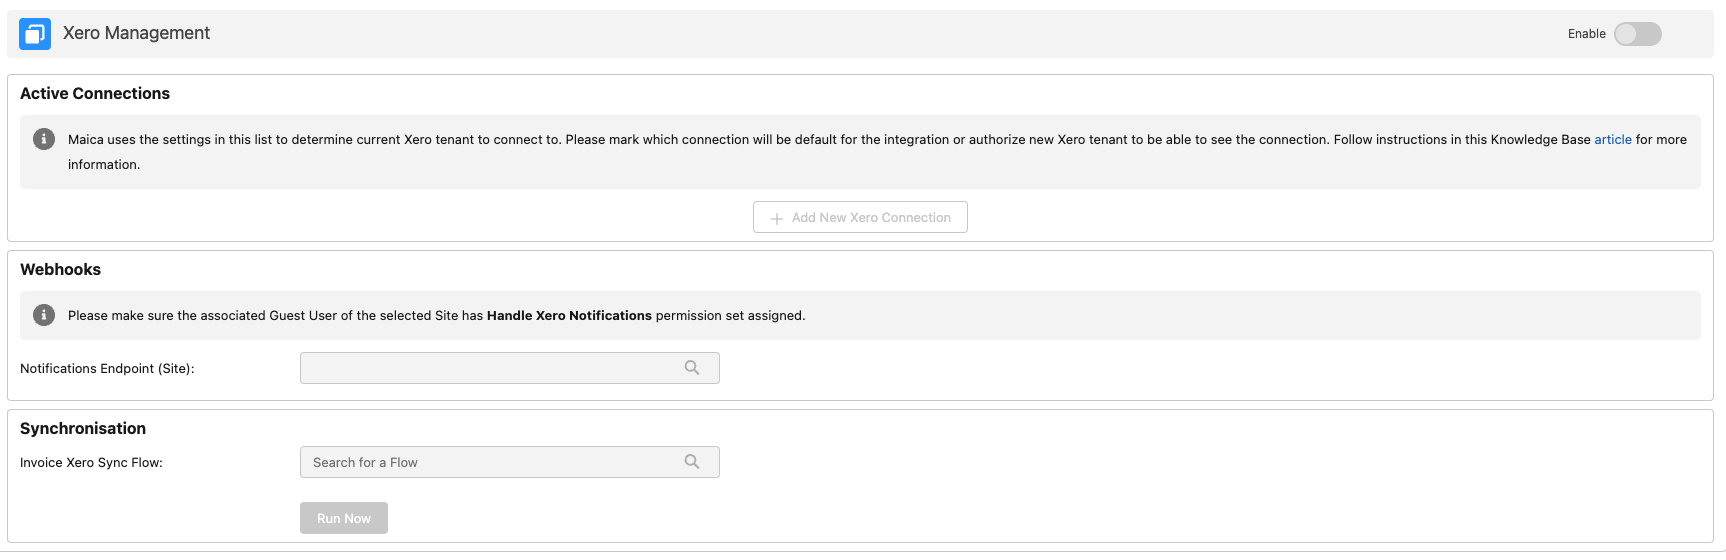Open the Knowledge Base article link
The height and width of the screenshot is (560, 1726).
pos(1612,140)
